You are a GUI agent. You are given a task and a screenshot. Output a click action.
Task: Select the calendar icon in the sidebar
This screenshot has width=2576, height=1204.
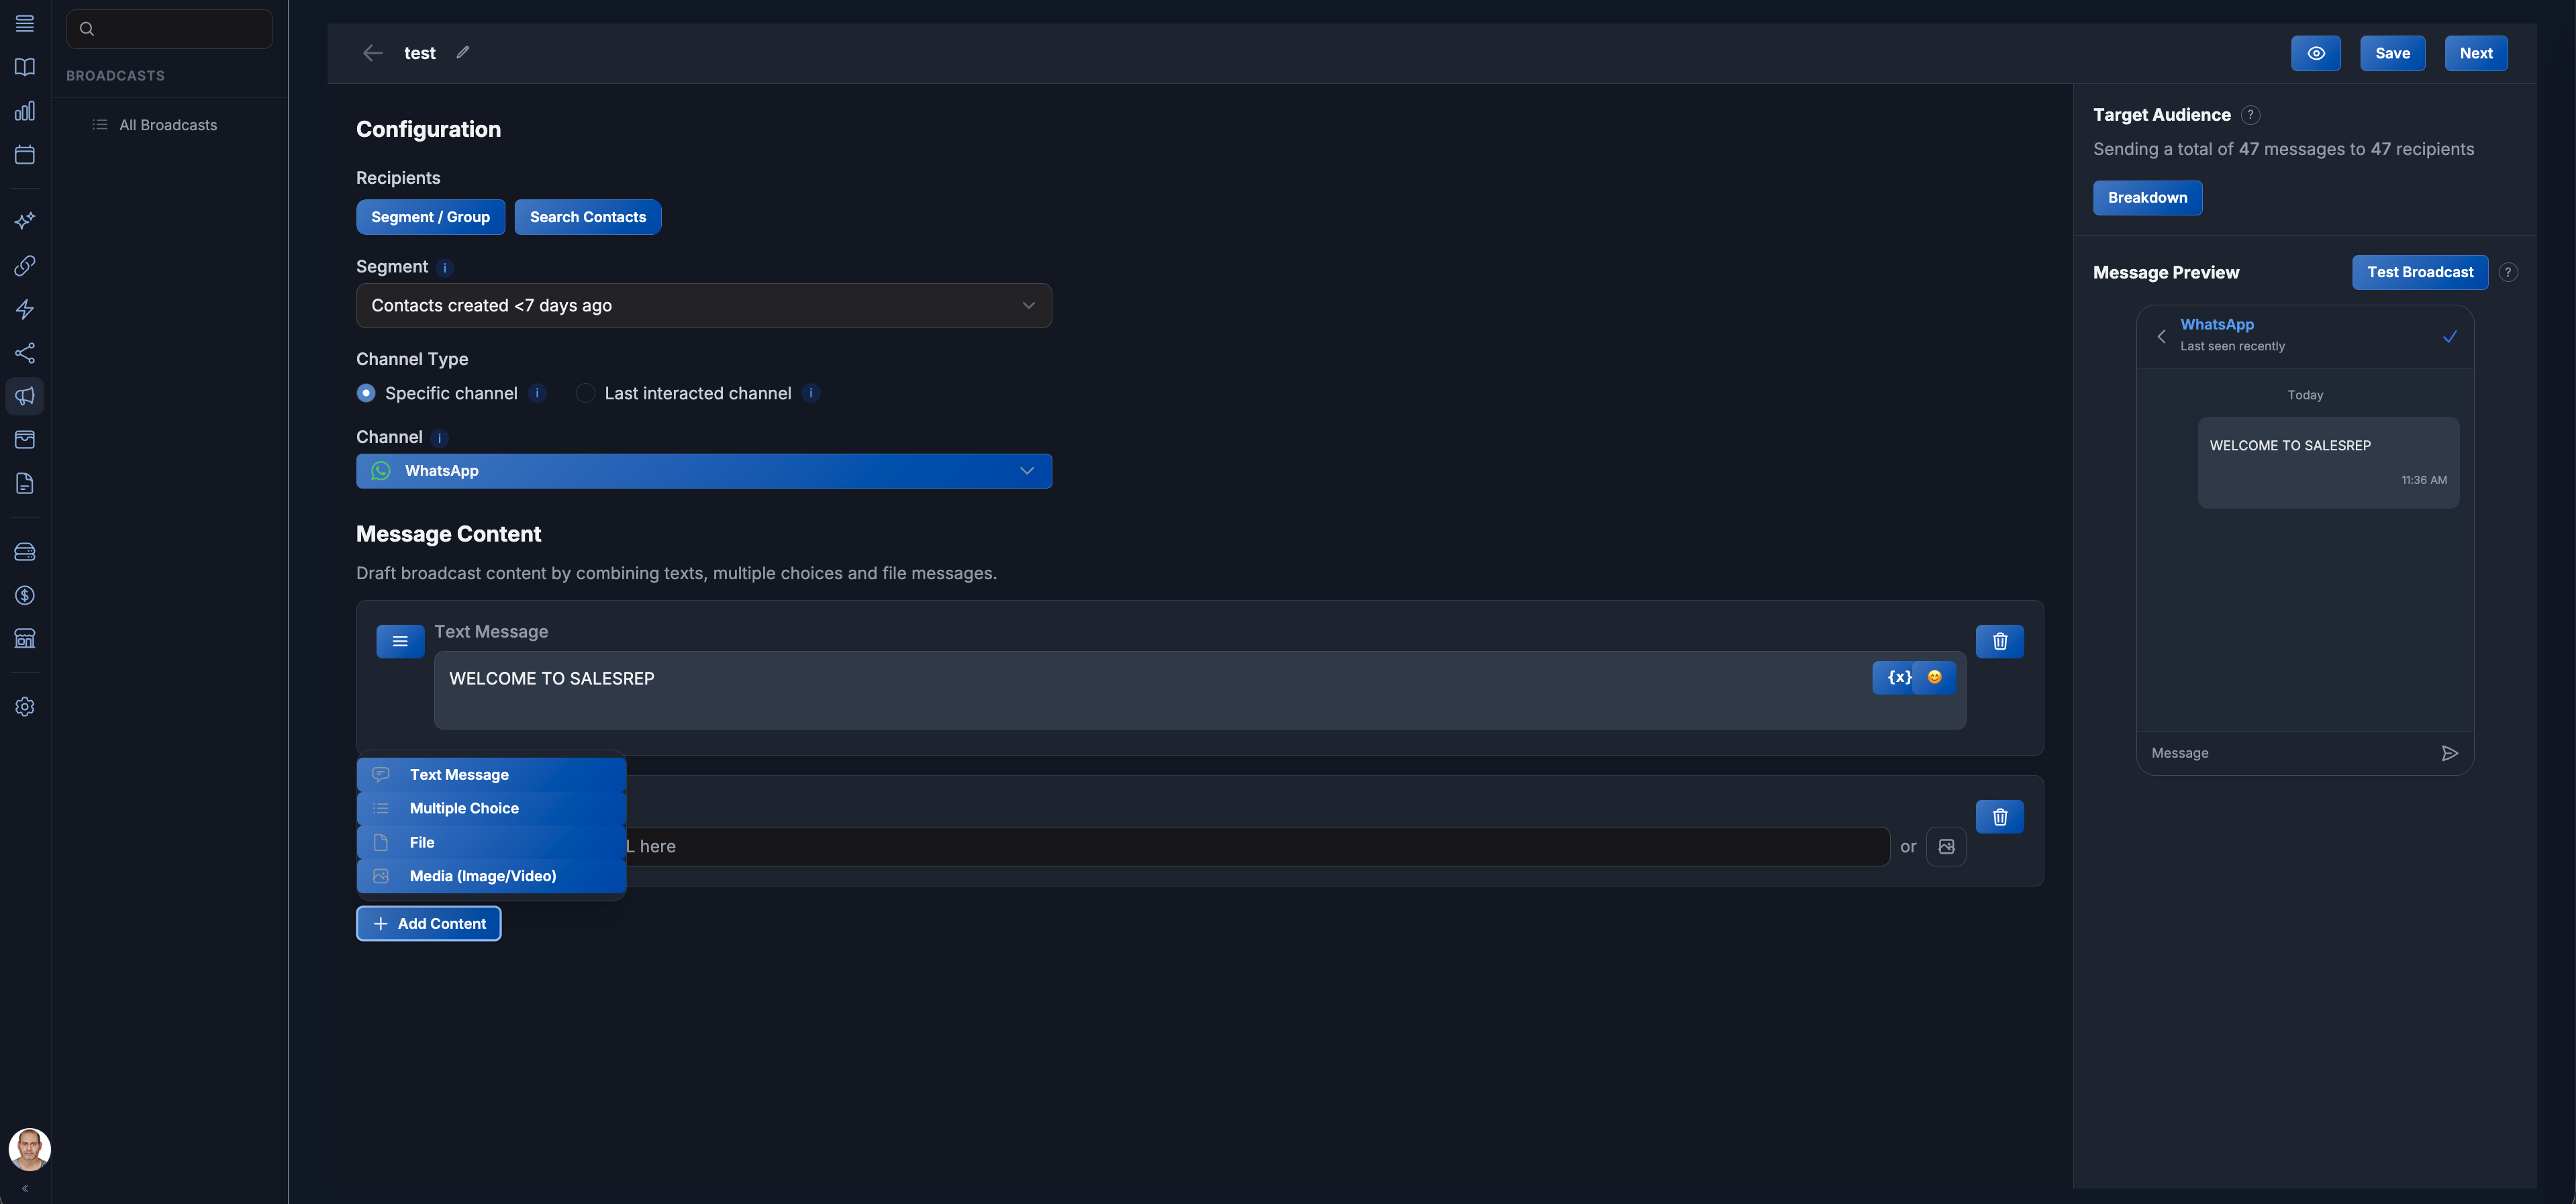pos(24,155)
